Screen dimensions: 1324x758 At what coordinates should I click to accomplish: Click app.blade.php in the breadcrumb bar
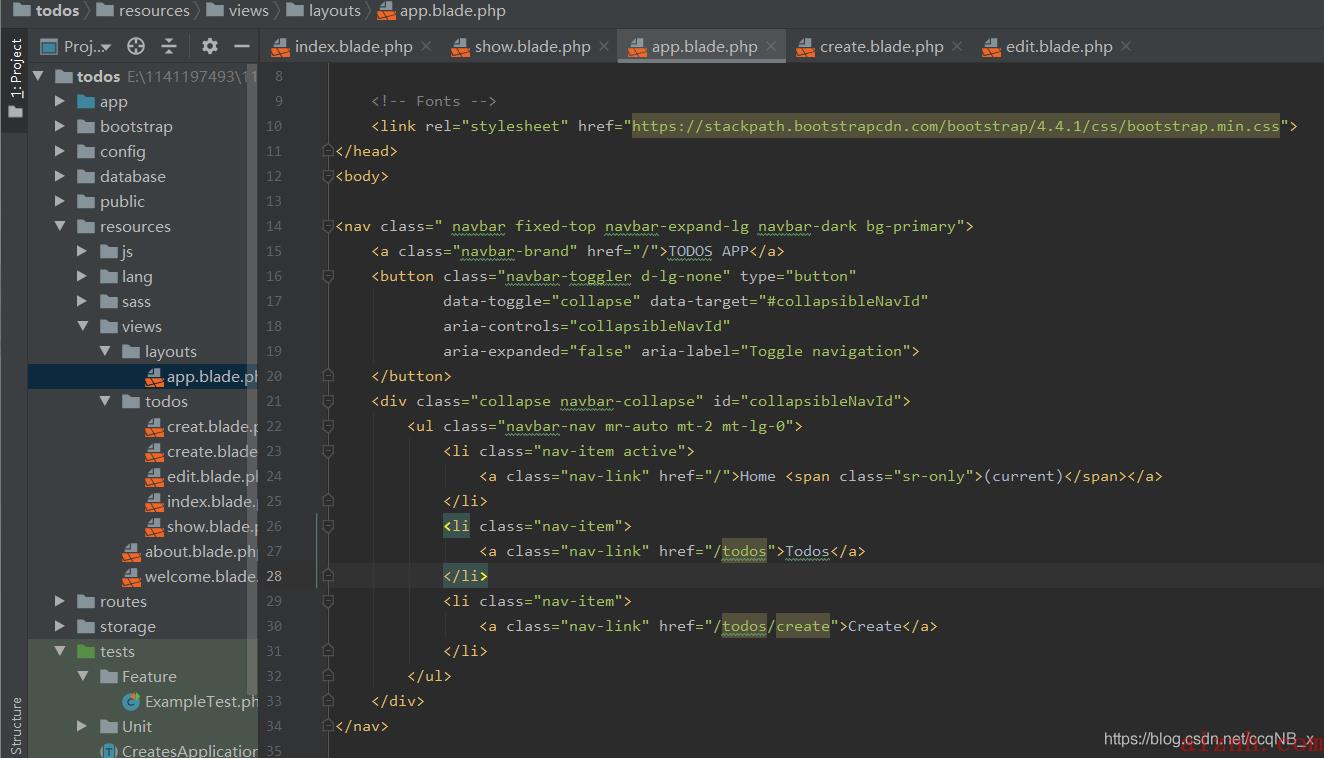(x=441, y=11)
